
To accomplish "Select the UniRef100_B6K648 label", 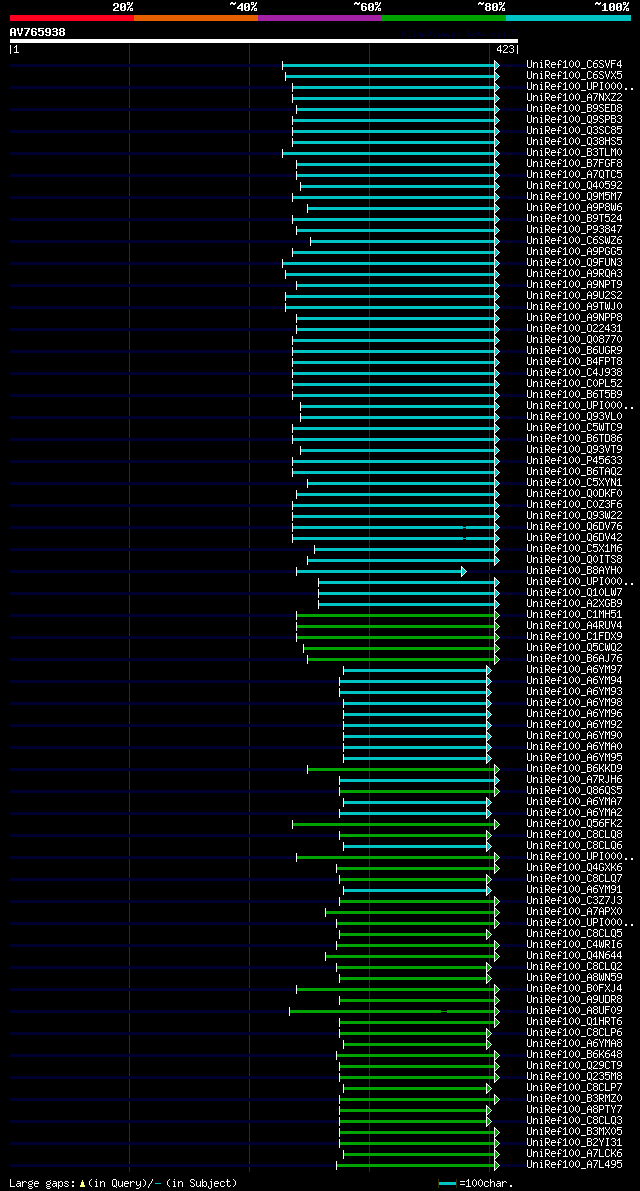I will pyautogui.click(x=574, y=1056).
